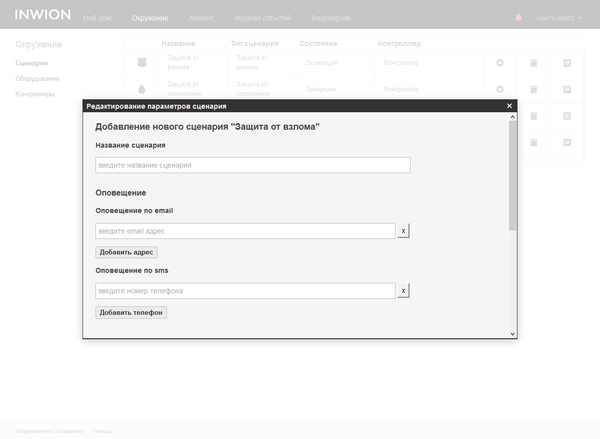Open the Лицензионное соглашение footer link
This screenshot has height=439, width=600.
[x=50, y=431]
